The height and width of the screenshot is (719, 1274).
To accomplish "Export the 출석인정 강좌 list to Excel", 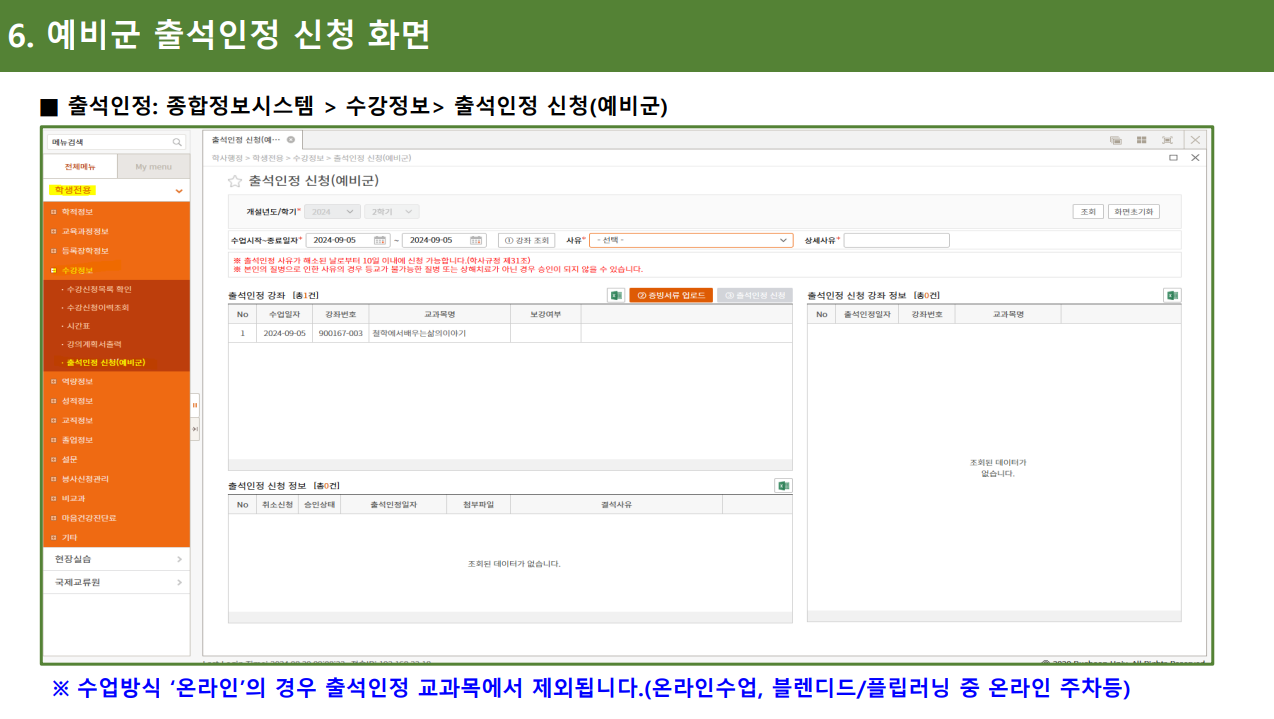I will point(616,295).
